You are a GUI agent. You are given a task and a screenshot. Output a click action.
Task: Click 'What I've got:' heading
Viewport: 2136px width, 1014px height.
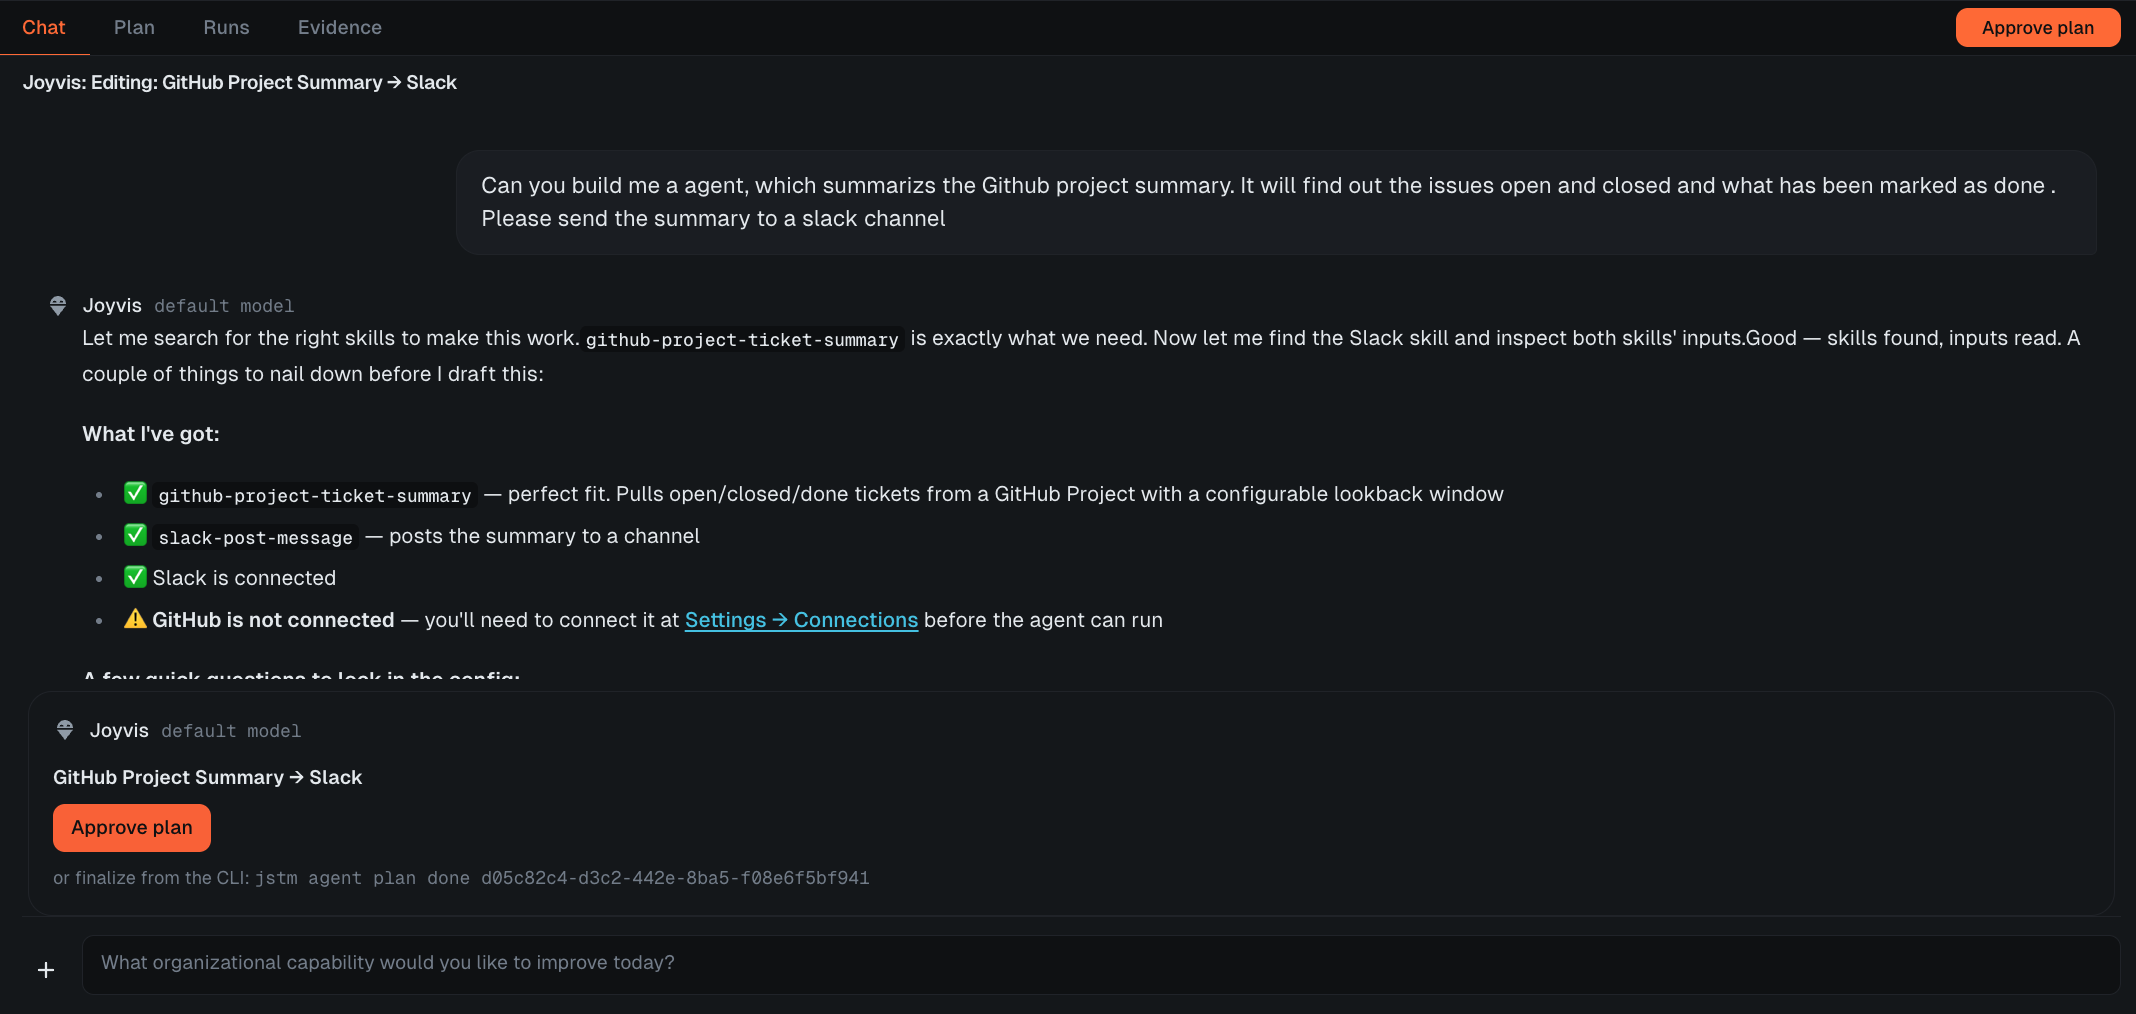pyautogui.click(x=151, y=434)
